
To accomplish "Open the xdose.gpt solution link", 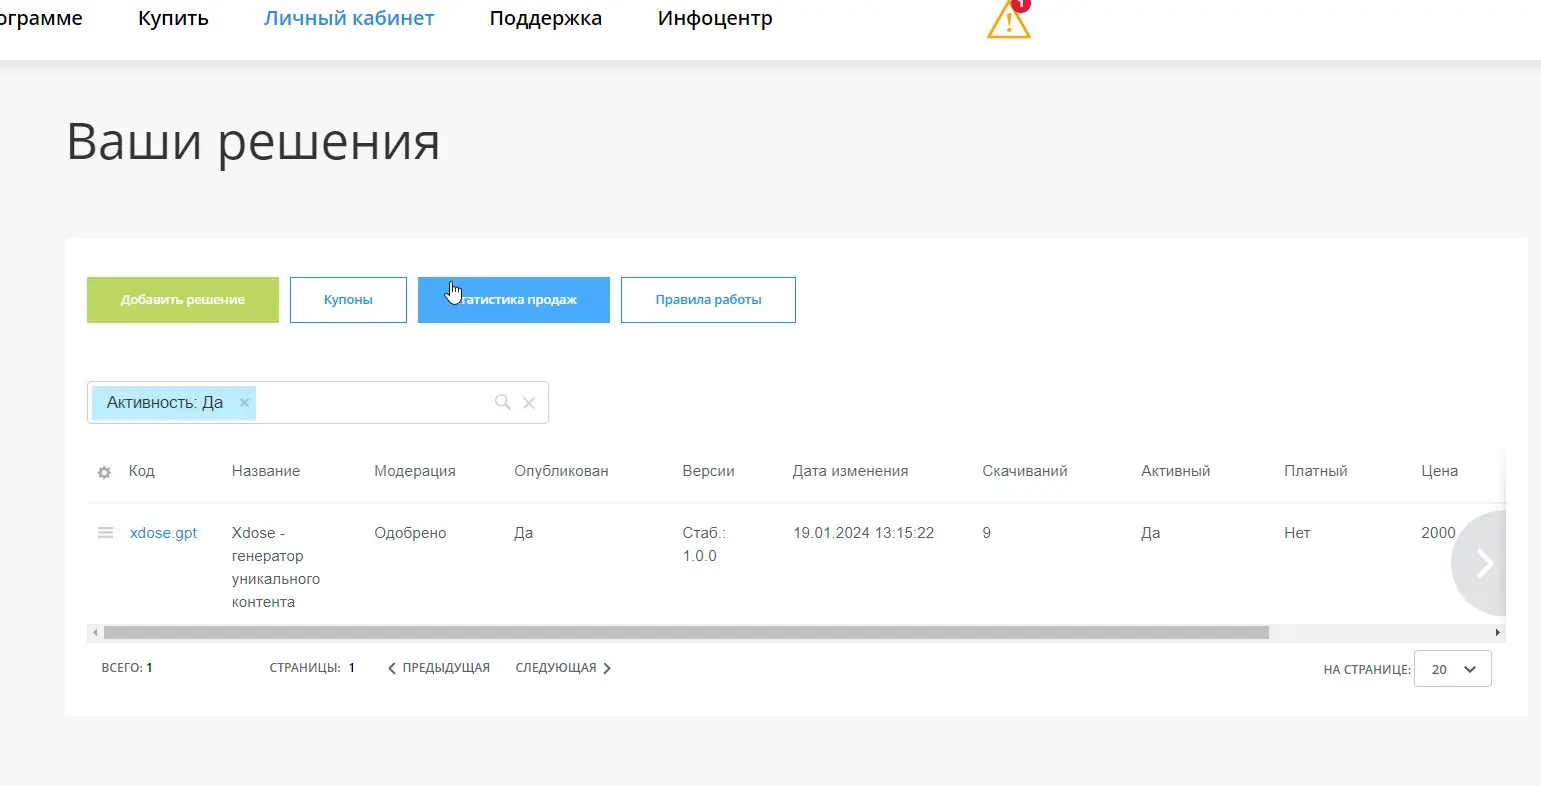I will click(163, 533).
